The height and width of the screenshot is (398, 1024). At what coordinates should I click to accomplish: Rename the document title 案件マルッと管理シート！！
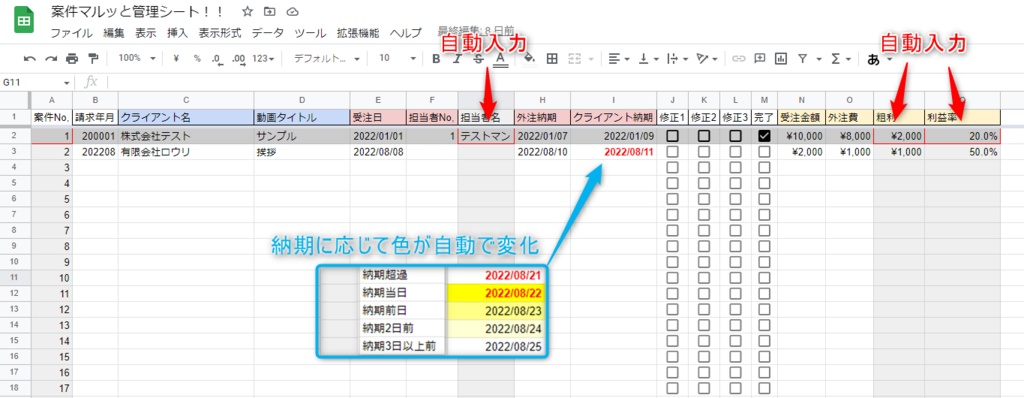click(137, 12)
